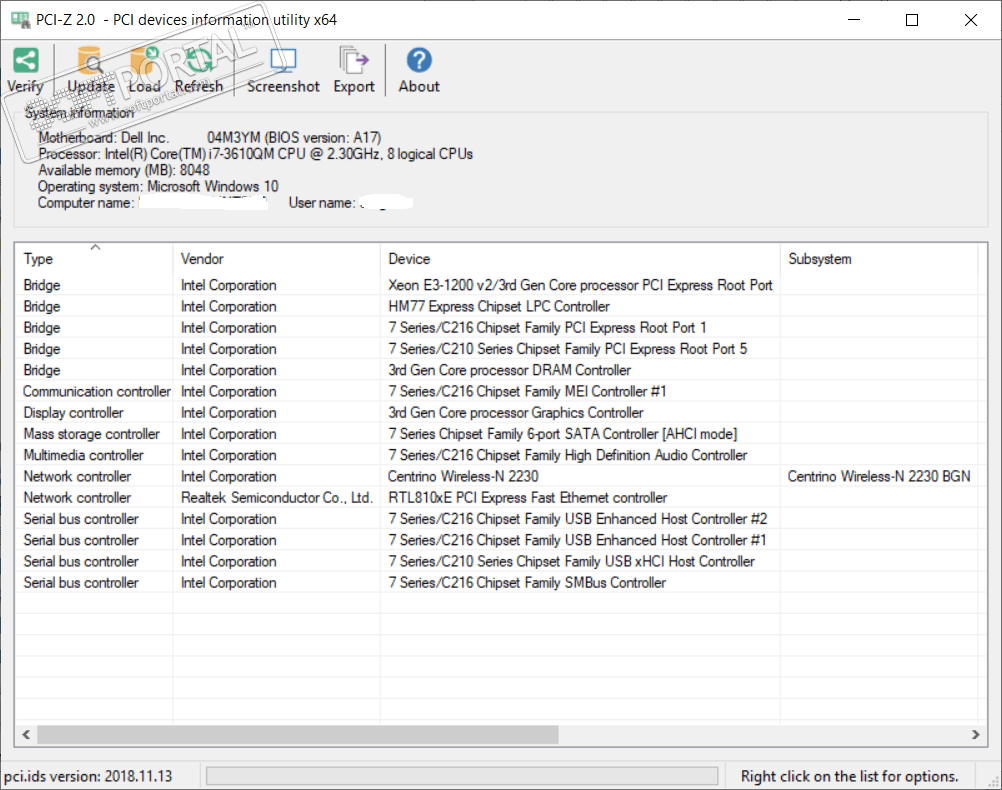Click the Processor information line
This screenshot has width=1002, height=790.
[x=256, y=154]
